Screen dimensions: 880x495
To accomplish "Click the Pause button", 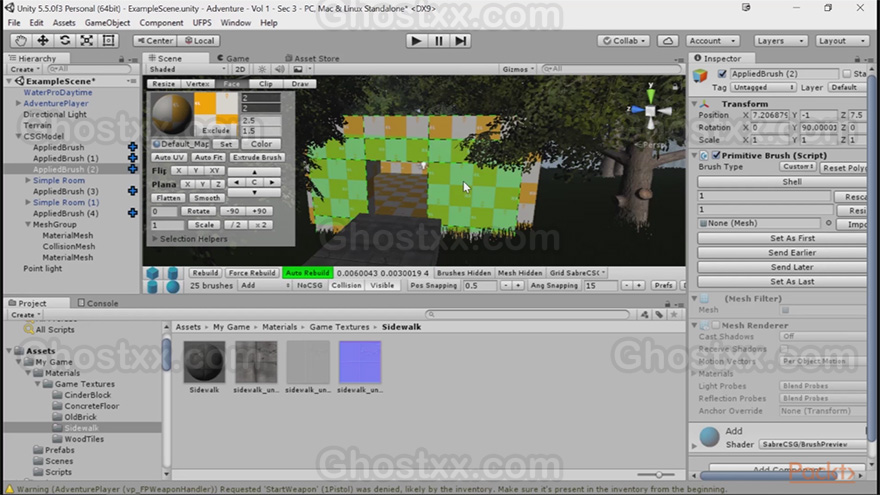I will point(438,41).
